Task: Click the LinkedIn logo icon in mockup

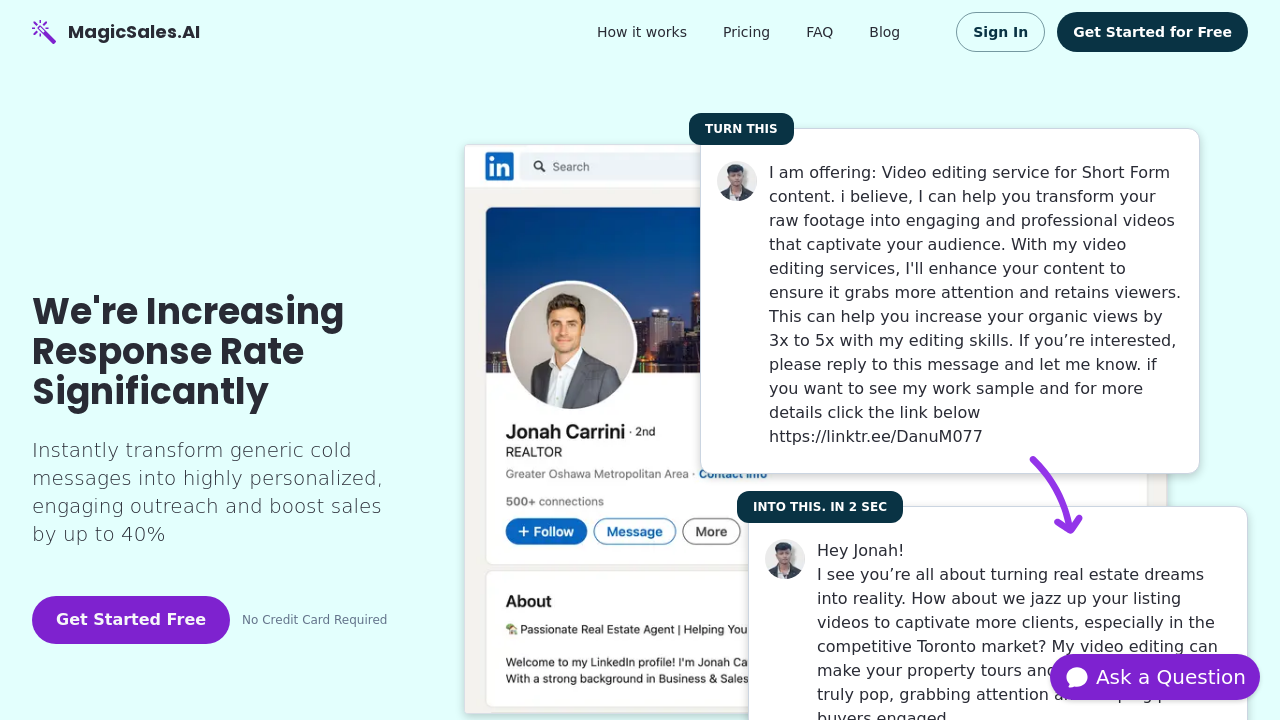Action: (x=499, y=166)
